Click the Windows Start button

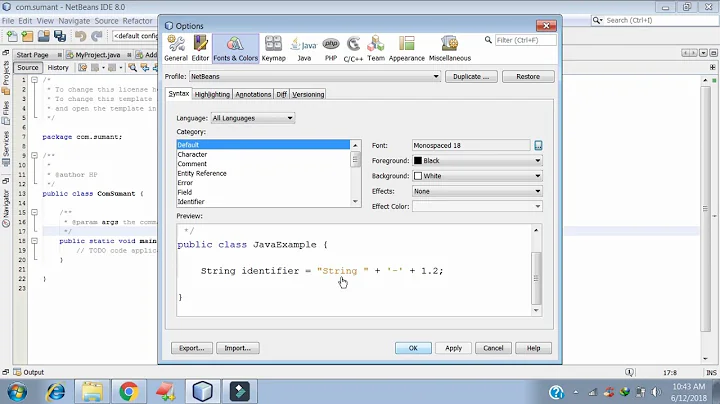click(17, 392)
